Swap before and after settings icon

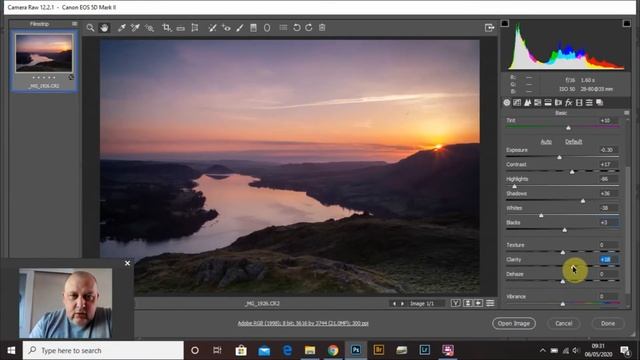pos(468,303)
